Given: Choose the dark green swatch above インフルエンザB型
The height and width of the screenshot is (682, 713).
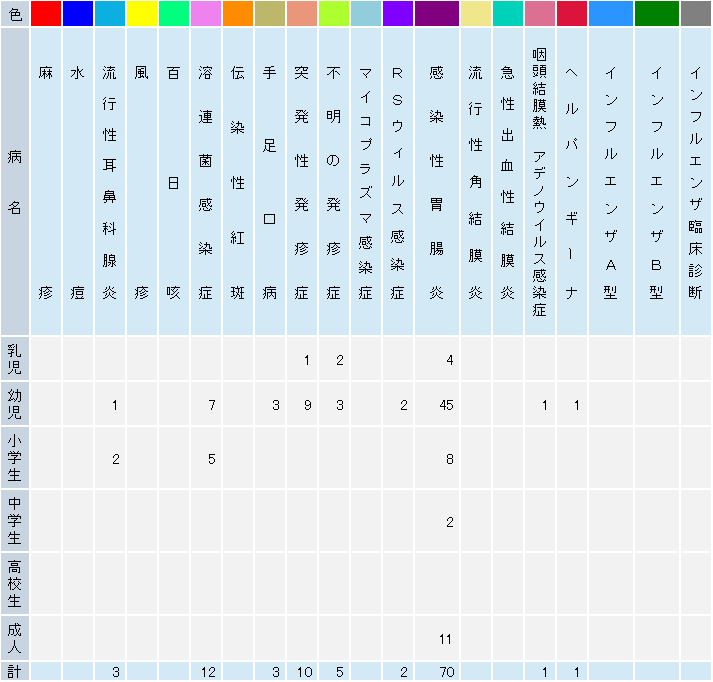Looking at the screenshot, I should 657,14.
